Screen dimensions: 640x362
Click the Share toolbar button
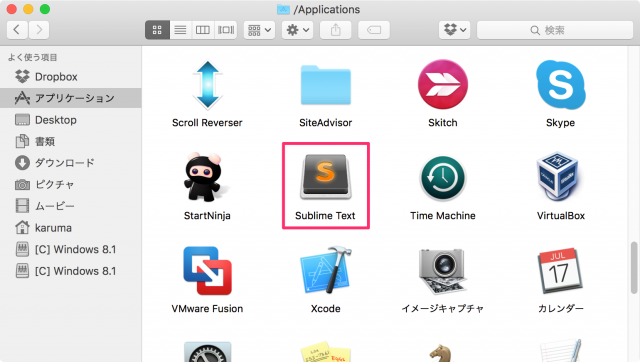click(x=336, y=30)
